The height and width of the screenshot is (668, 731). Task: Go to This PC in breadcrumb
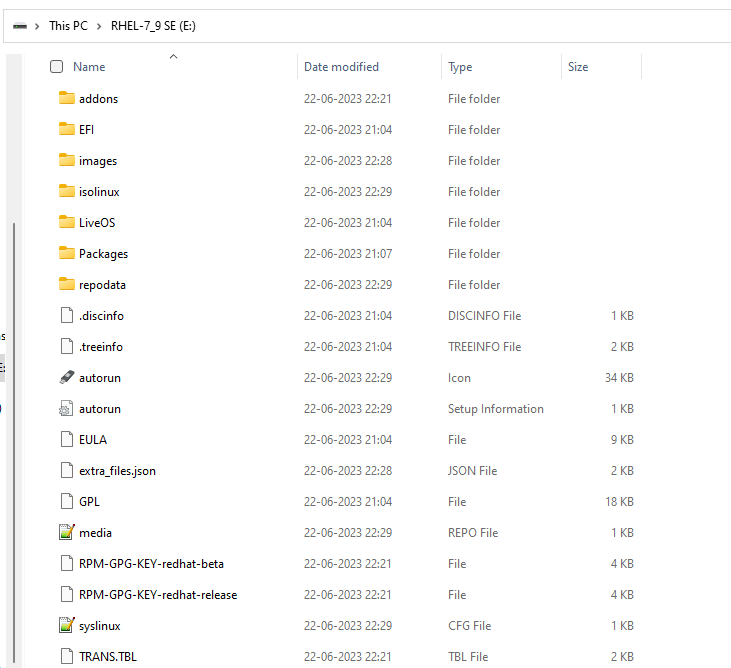pyautogui.click(x=69, y=26)
